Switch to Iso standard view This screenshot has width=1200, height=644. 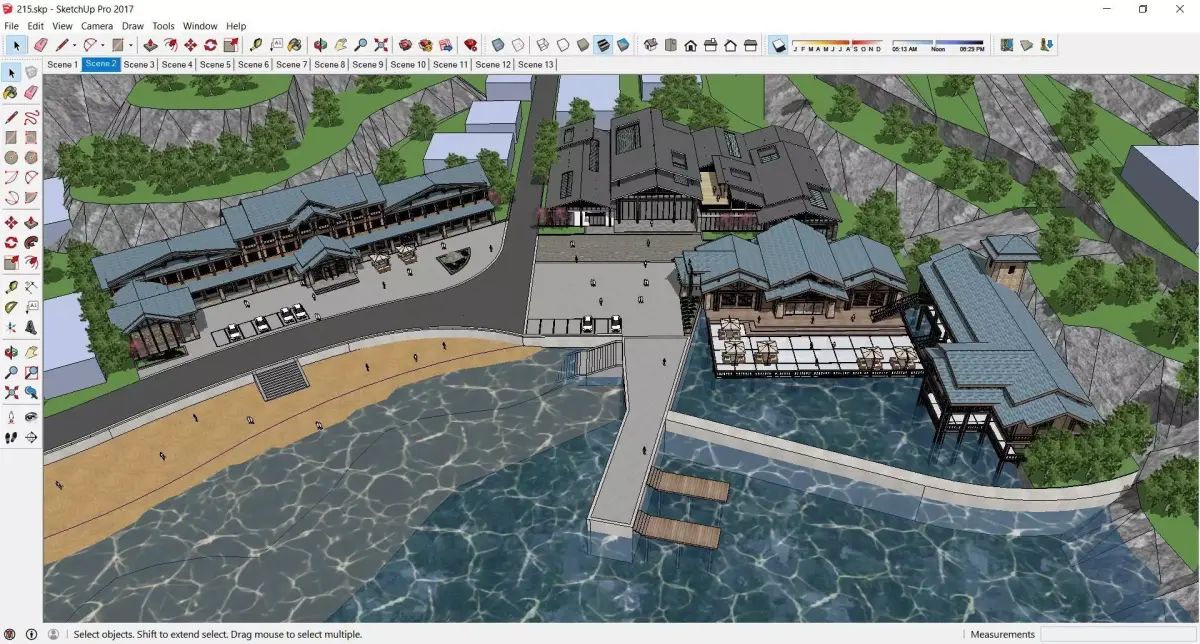[650, 45]
